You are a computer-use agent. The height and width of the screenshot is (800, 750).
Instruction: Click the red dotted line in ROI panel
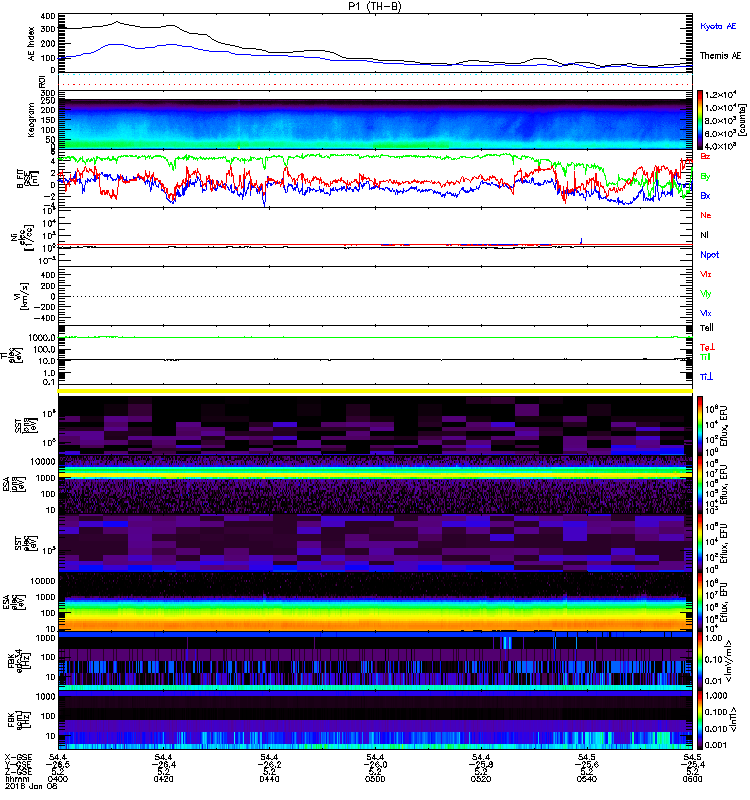[x=375, y=84]
